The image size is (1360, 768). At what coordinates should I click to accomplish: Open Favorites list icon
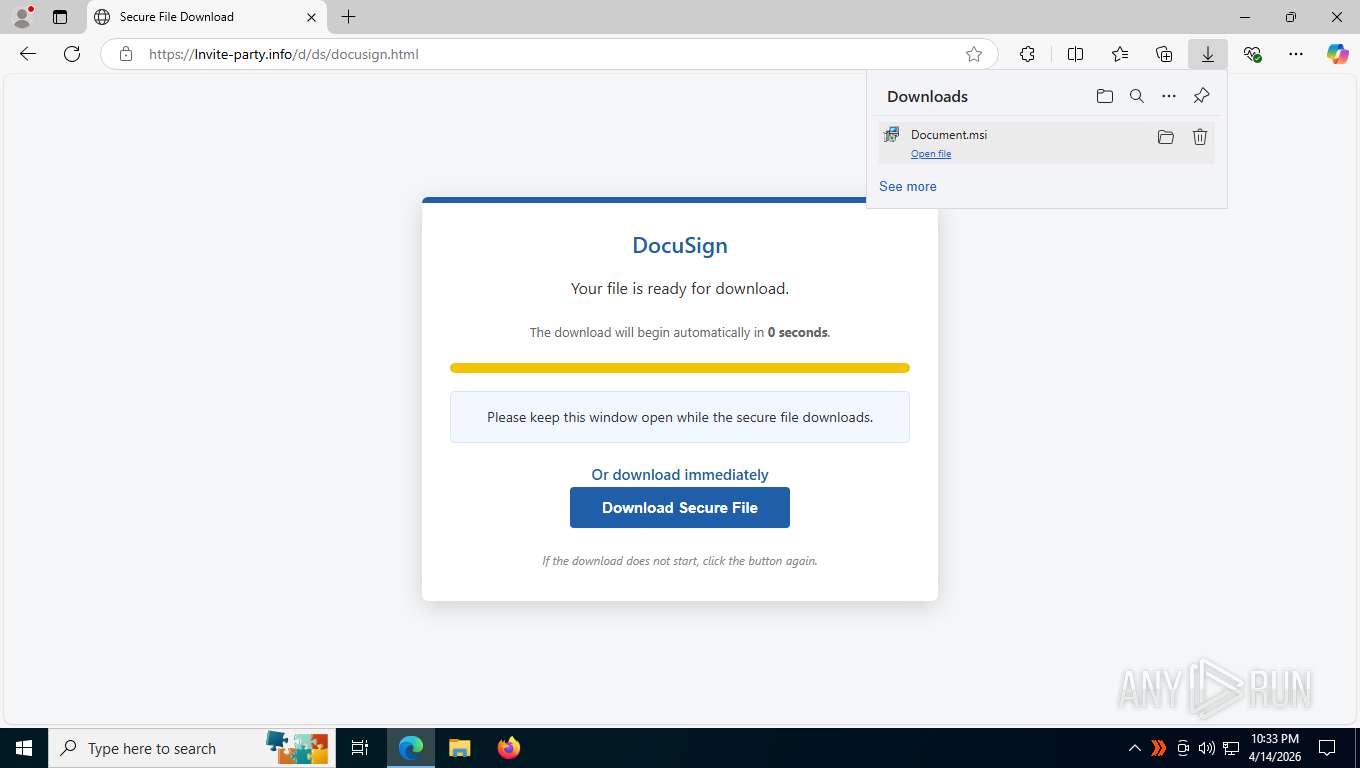click(1120, 54)
